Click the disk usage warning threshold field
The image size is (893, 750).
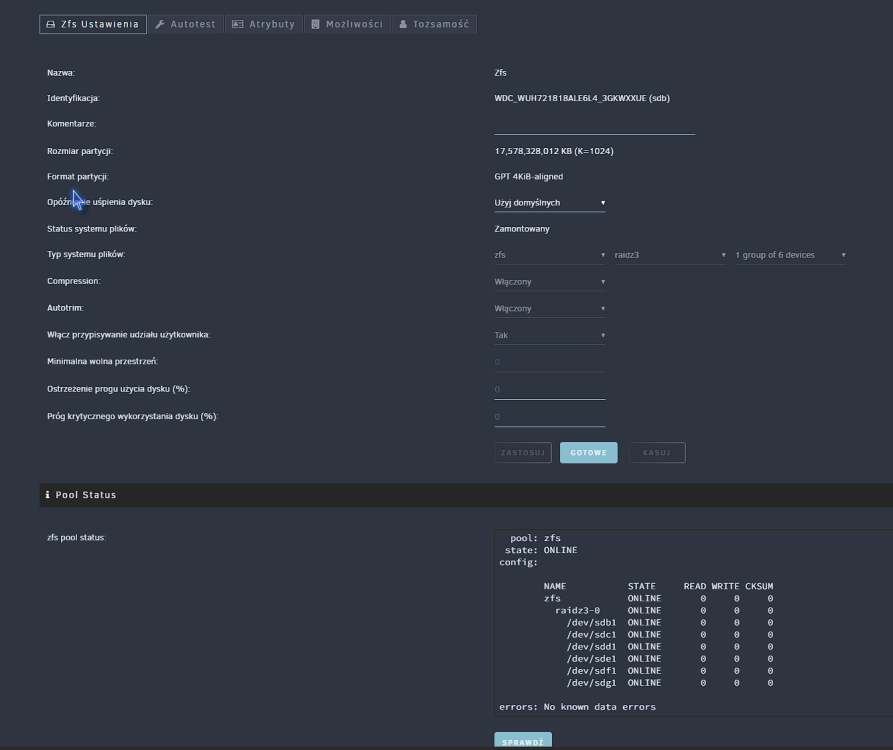(x=550, y=390)
